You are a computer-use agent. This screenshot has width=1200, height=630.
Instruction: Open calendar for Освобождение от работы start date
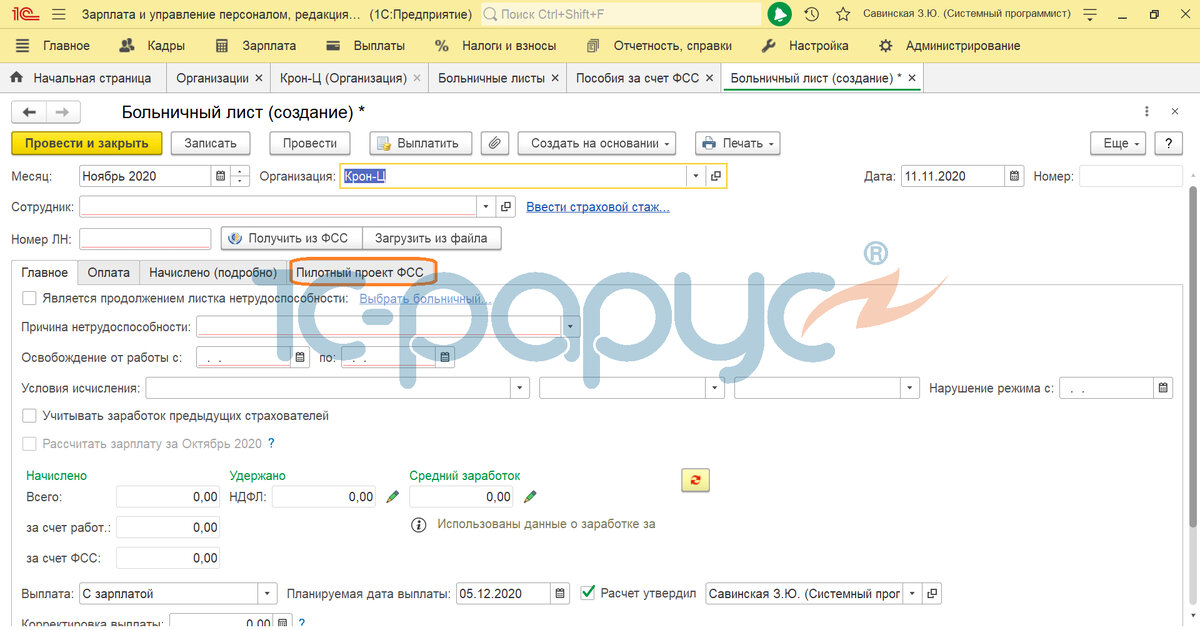(x=300, y=357)
